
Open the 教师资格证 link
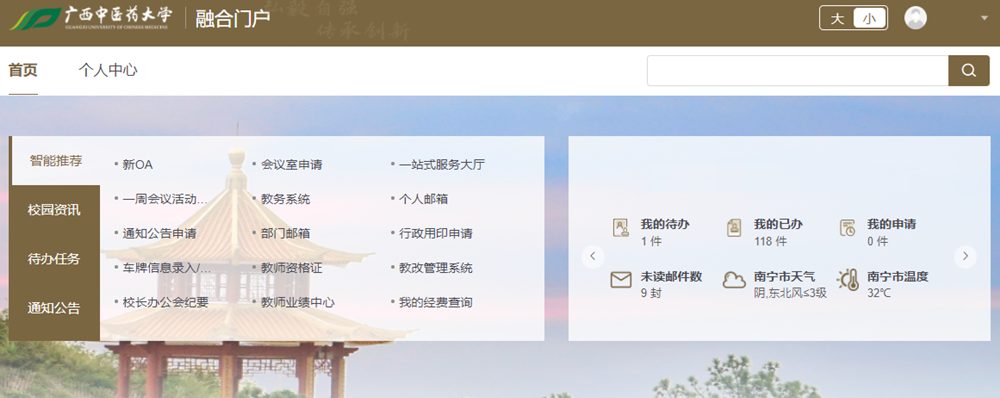pos(291,268)
